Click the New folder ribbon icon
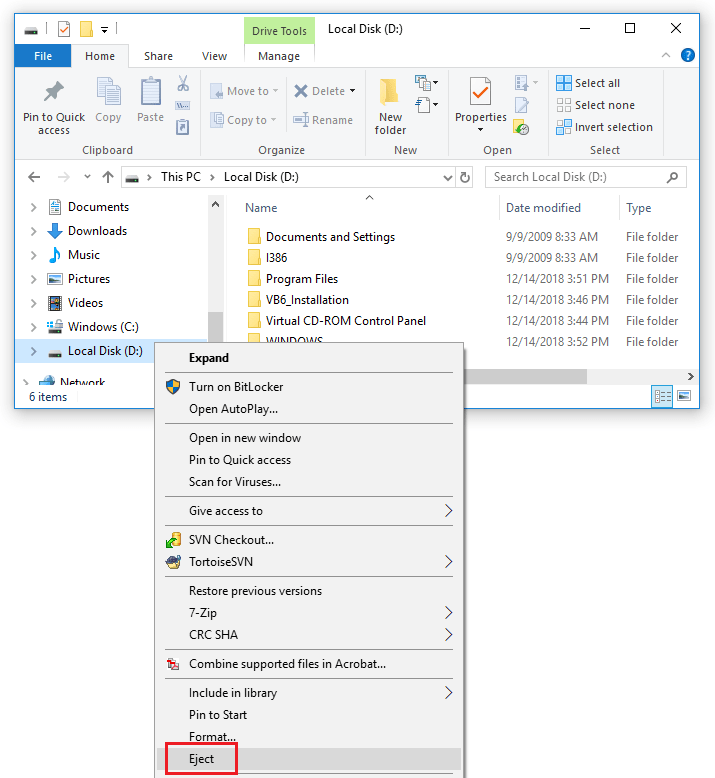 coord(390,92)
